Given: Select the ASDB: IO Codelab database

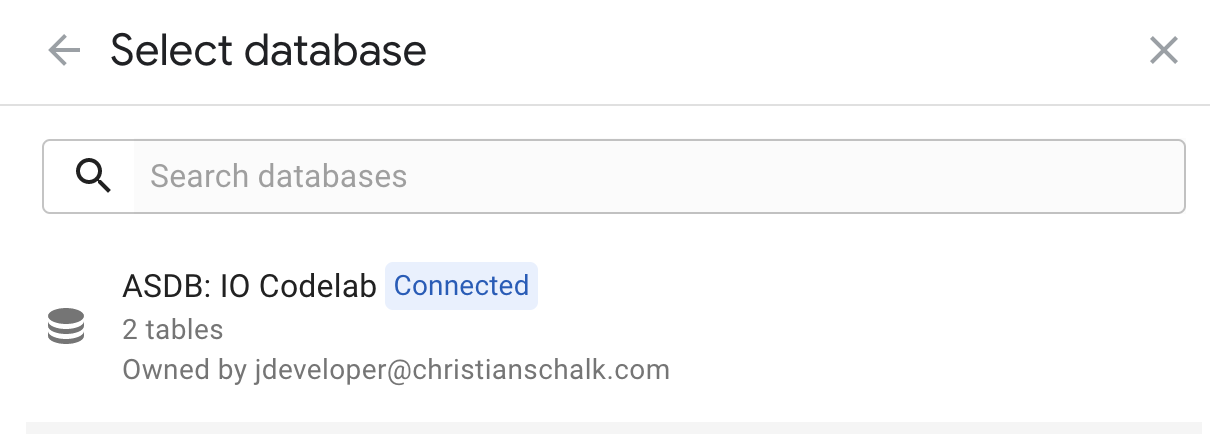Looking at the screenshot, I should 249,286.
